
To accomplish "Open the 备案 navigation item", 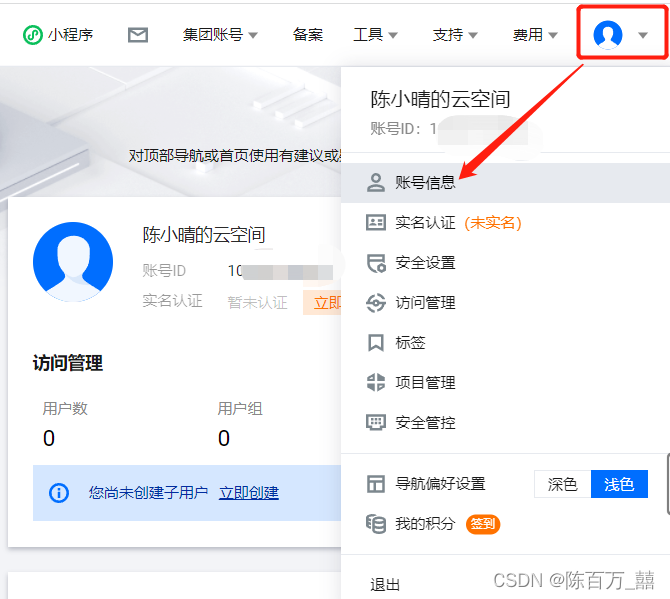I will (308, 35).
